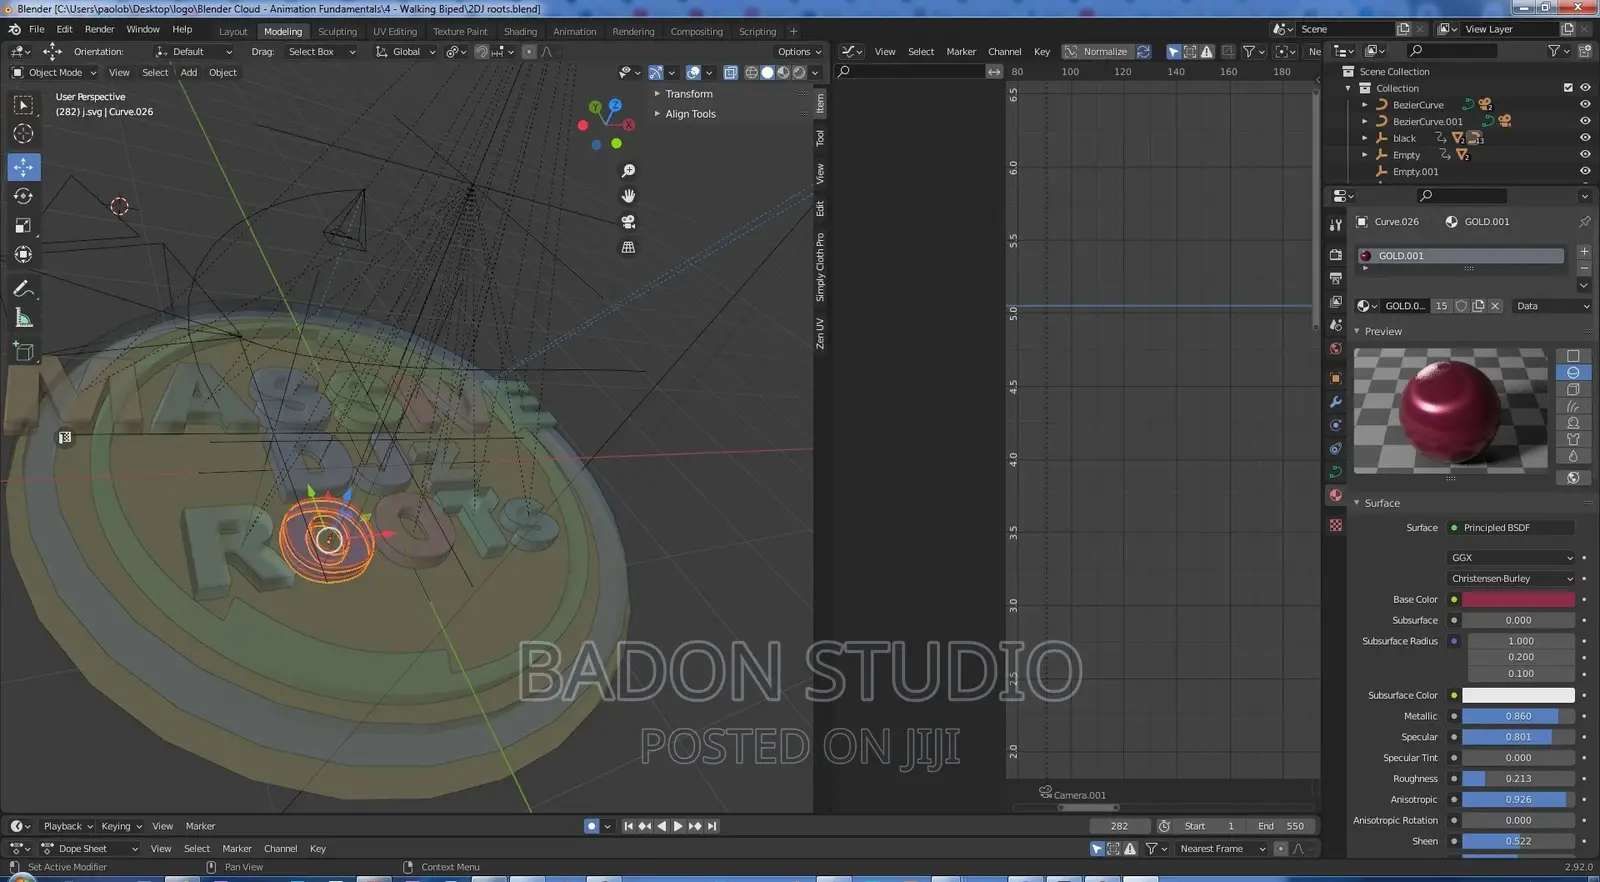1600x882 pixels.
Task: Activate the Select Box tool icon
Action: point(23,105)
